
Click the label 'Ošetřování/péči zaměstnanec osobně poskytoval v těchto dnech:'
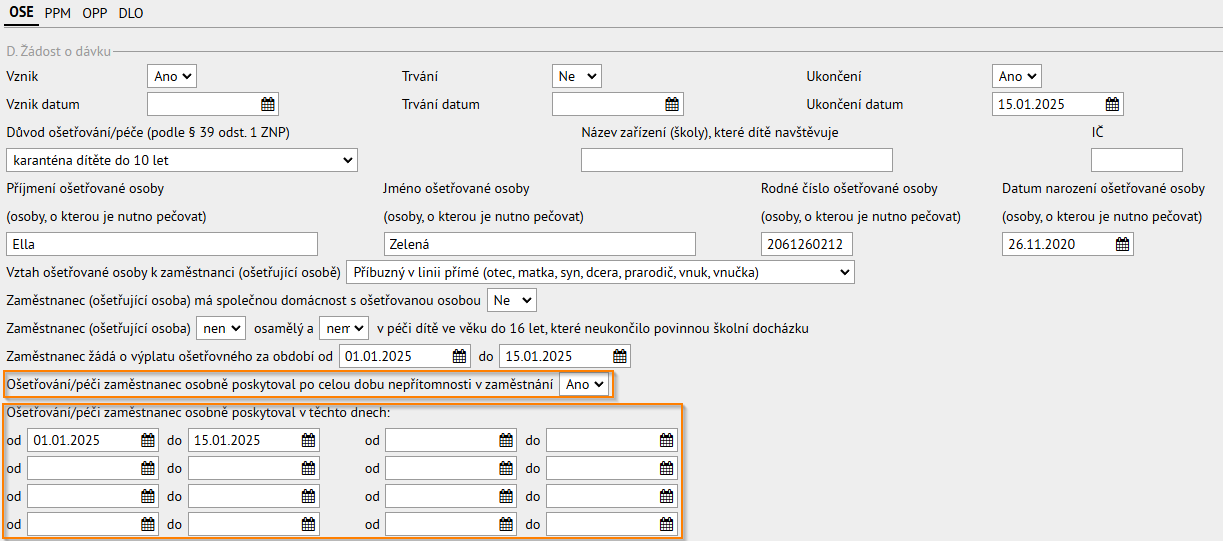198,412
